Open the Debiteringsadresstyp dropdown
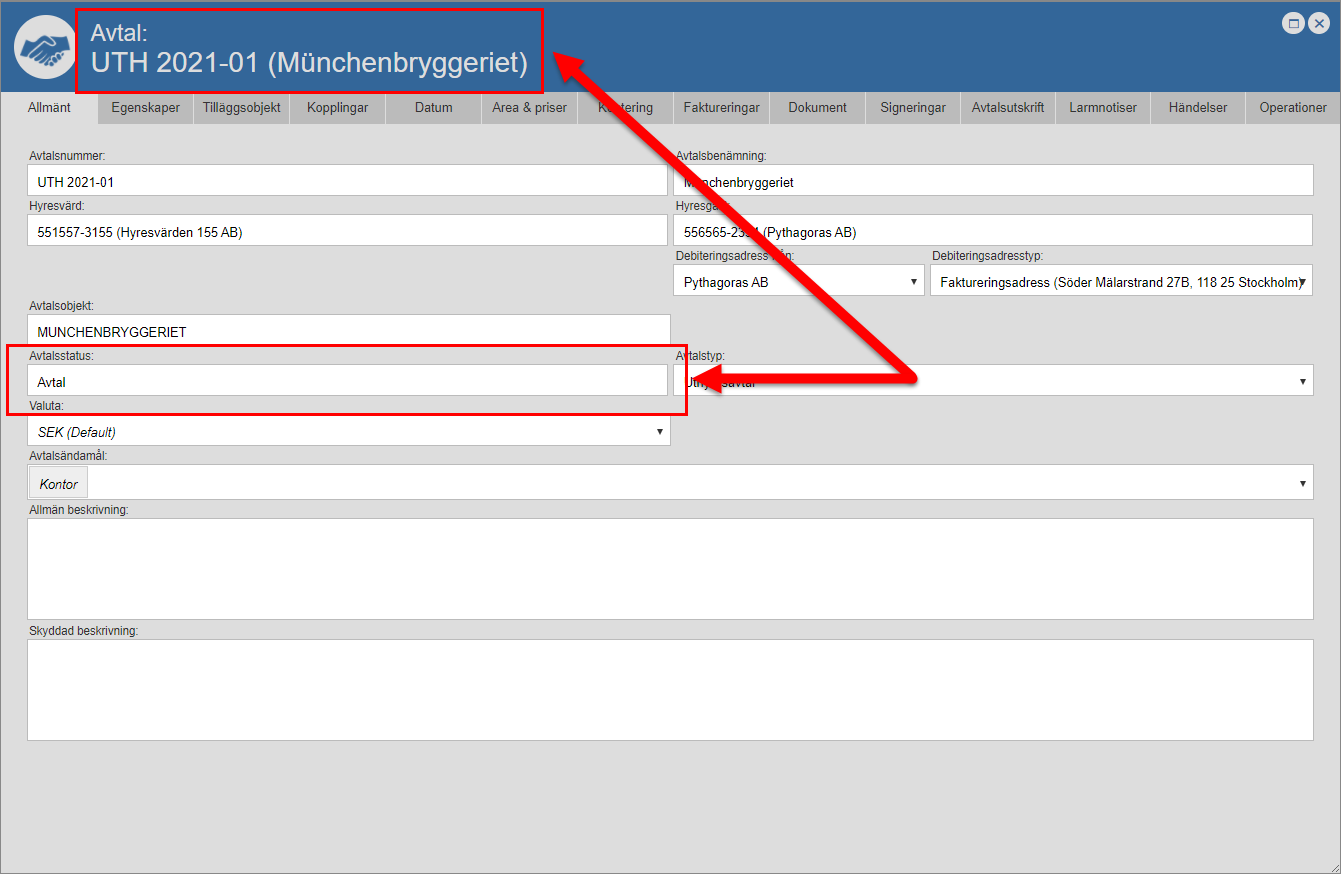Viewport: 1341px width, 874px height. pyautogui.click(x=1301, y=283)
